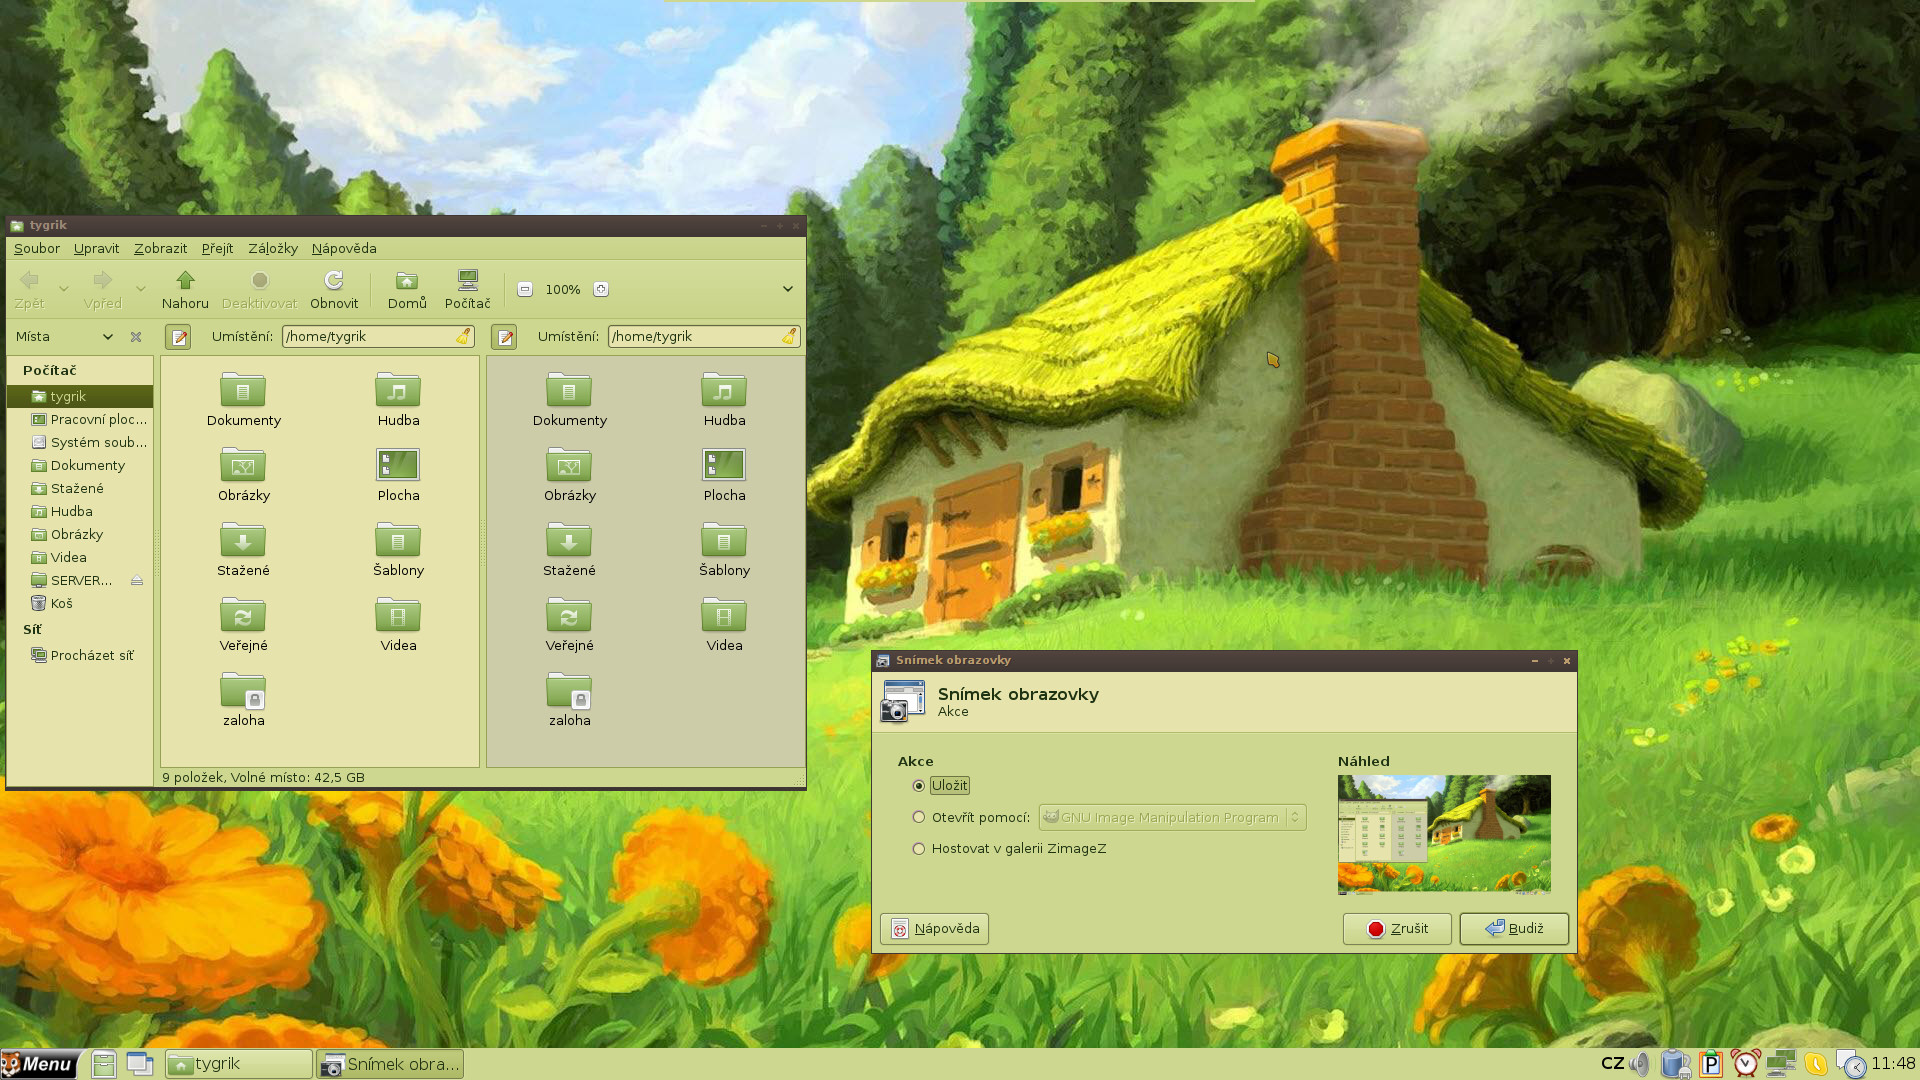Open the Soubor menu
This screenshot has width=1920, height=1080.
pyautogui.click(x=37, y=248)
